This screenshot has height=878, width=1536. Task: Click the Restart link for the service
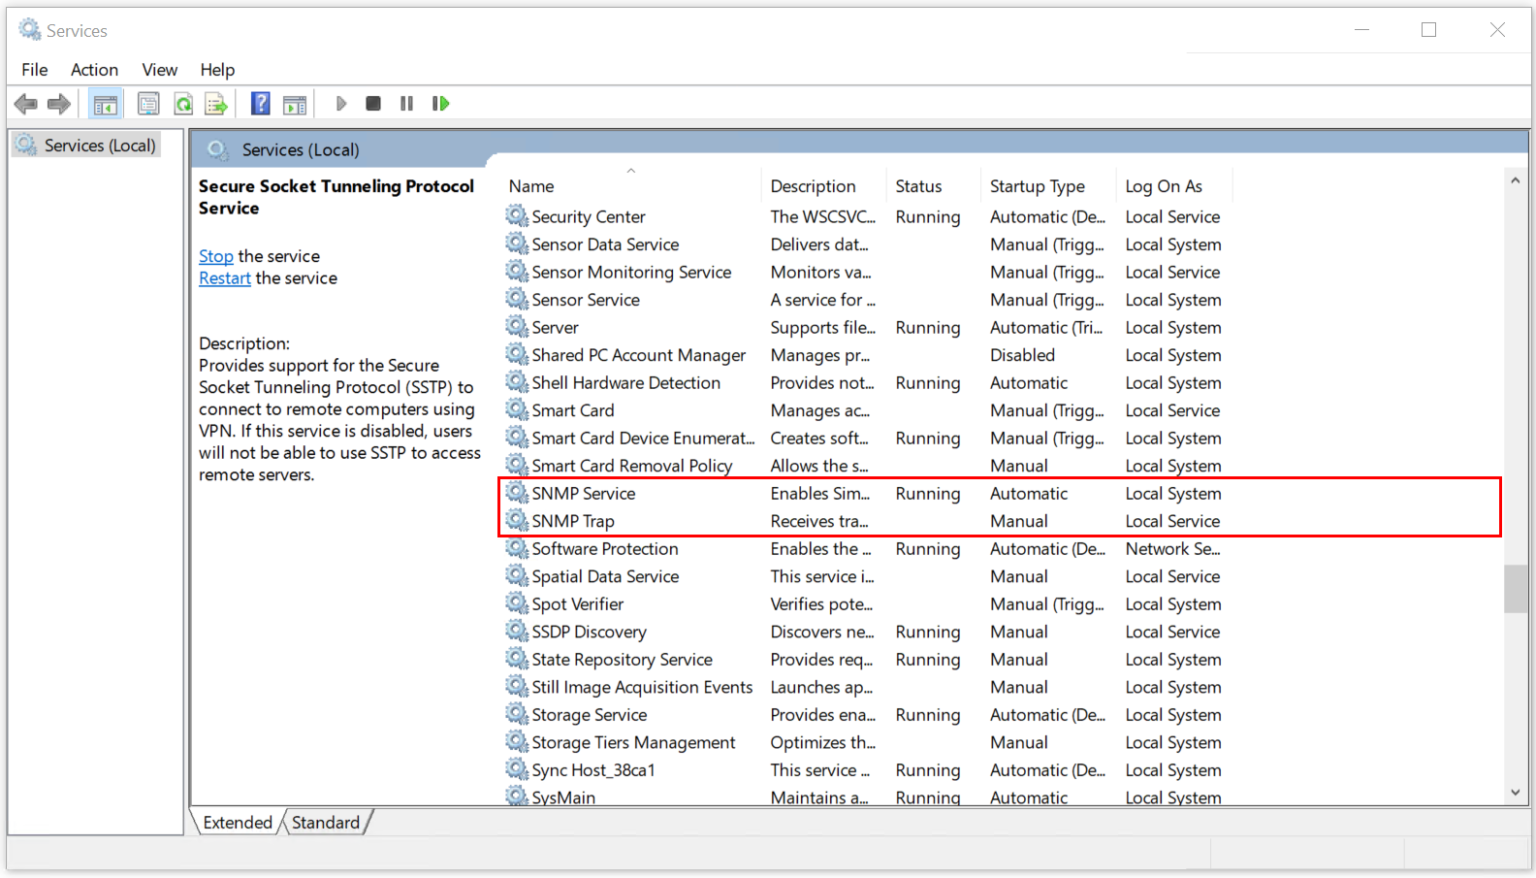(224, 278)
